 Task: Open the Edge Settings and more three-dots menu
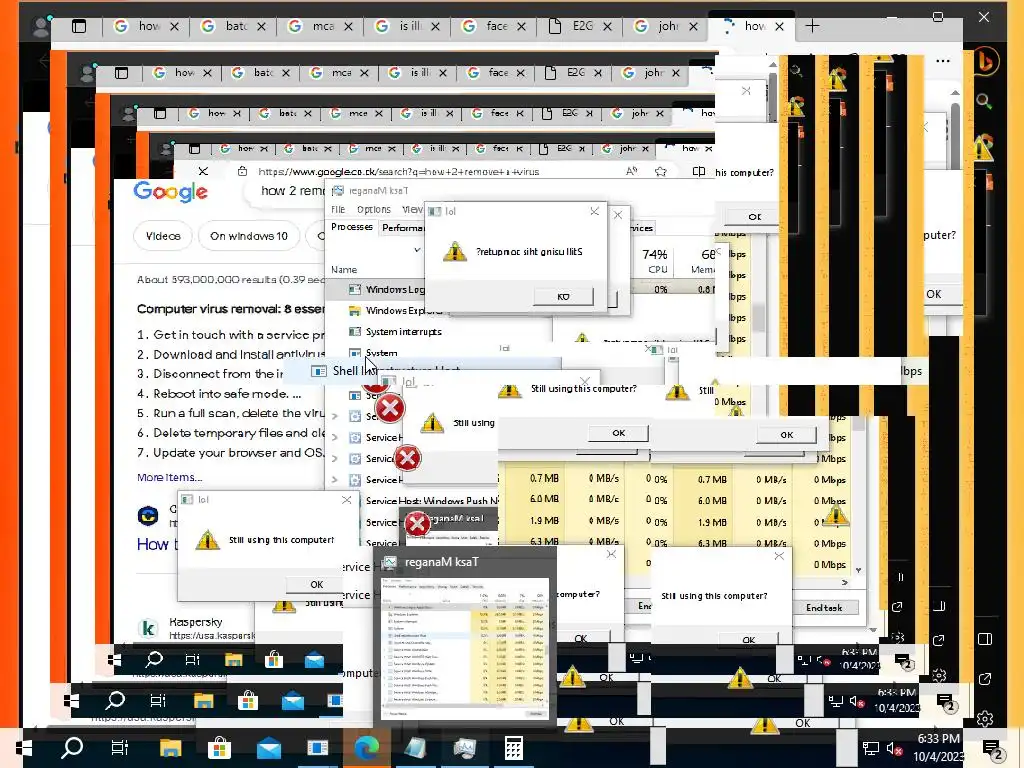tap(942, 61)
